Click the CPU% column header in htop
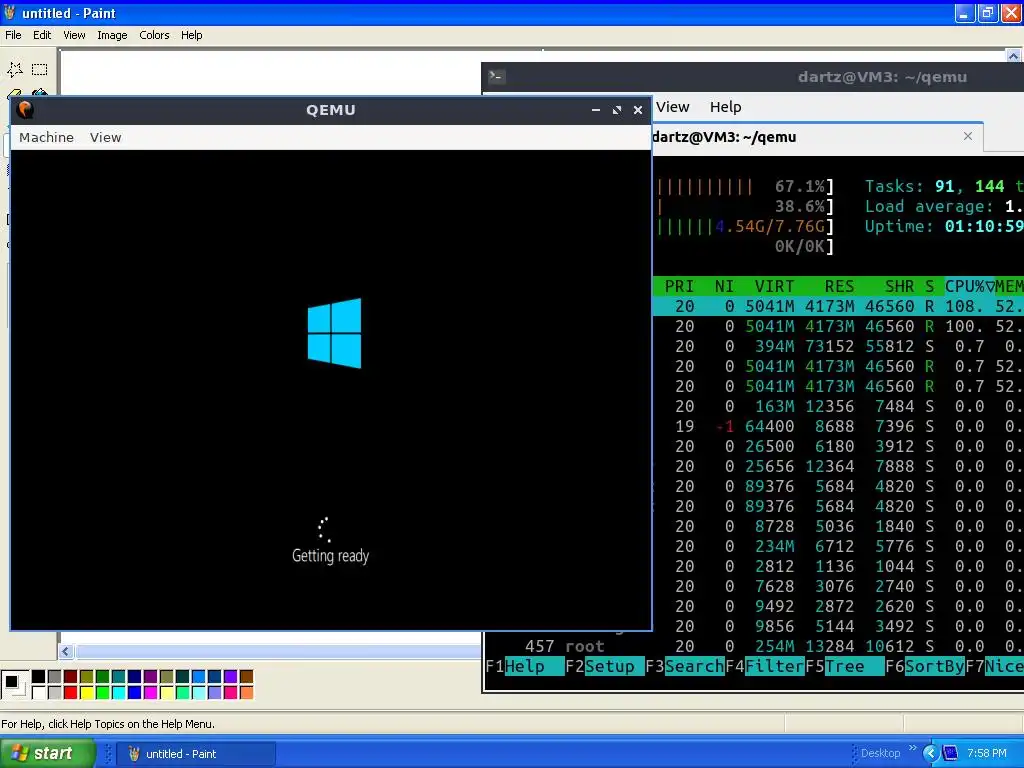1024x768 pixels. (x=969, y=286)
